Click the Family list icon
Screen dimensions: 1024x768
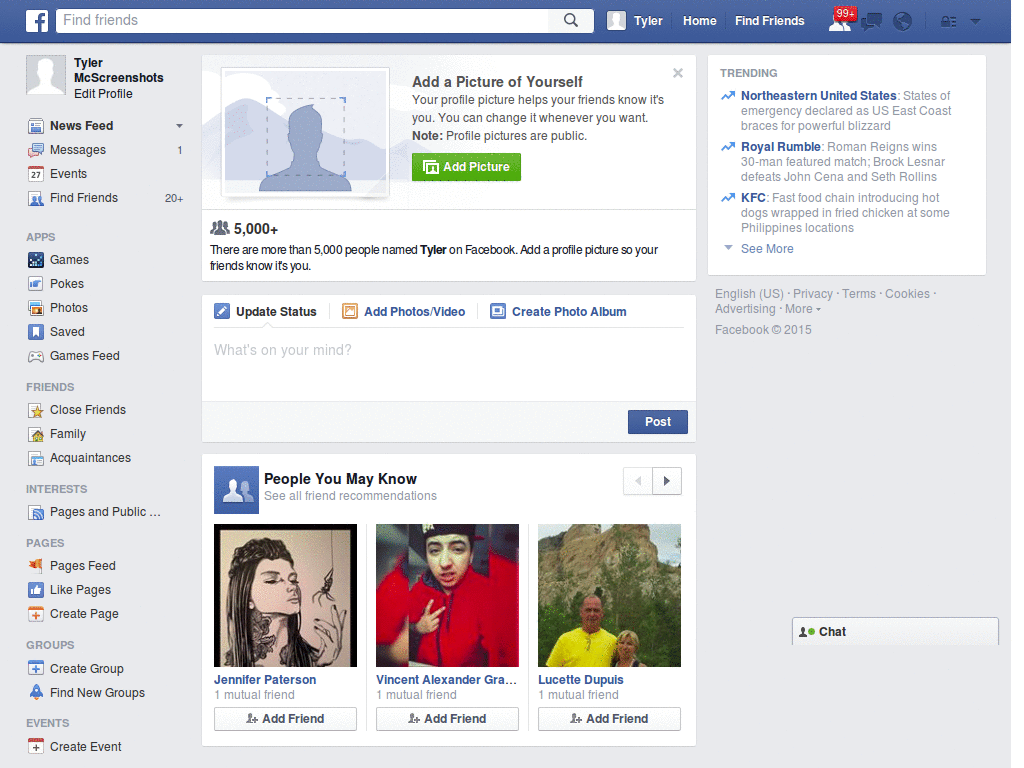[36, 434]
